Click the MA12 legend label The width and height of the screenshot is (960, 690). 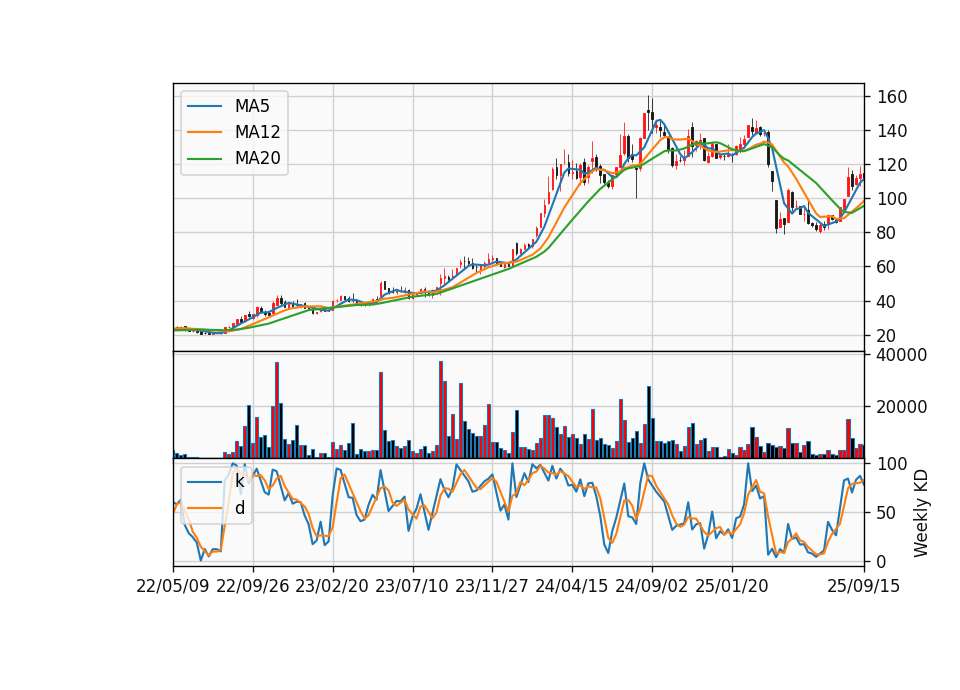[x=257, y=132]
